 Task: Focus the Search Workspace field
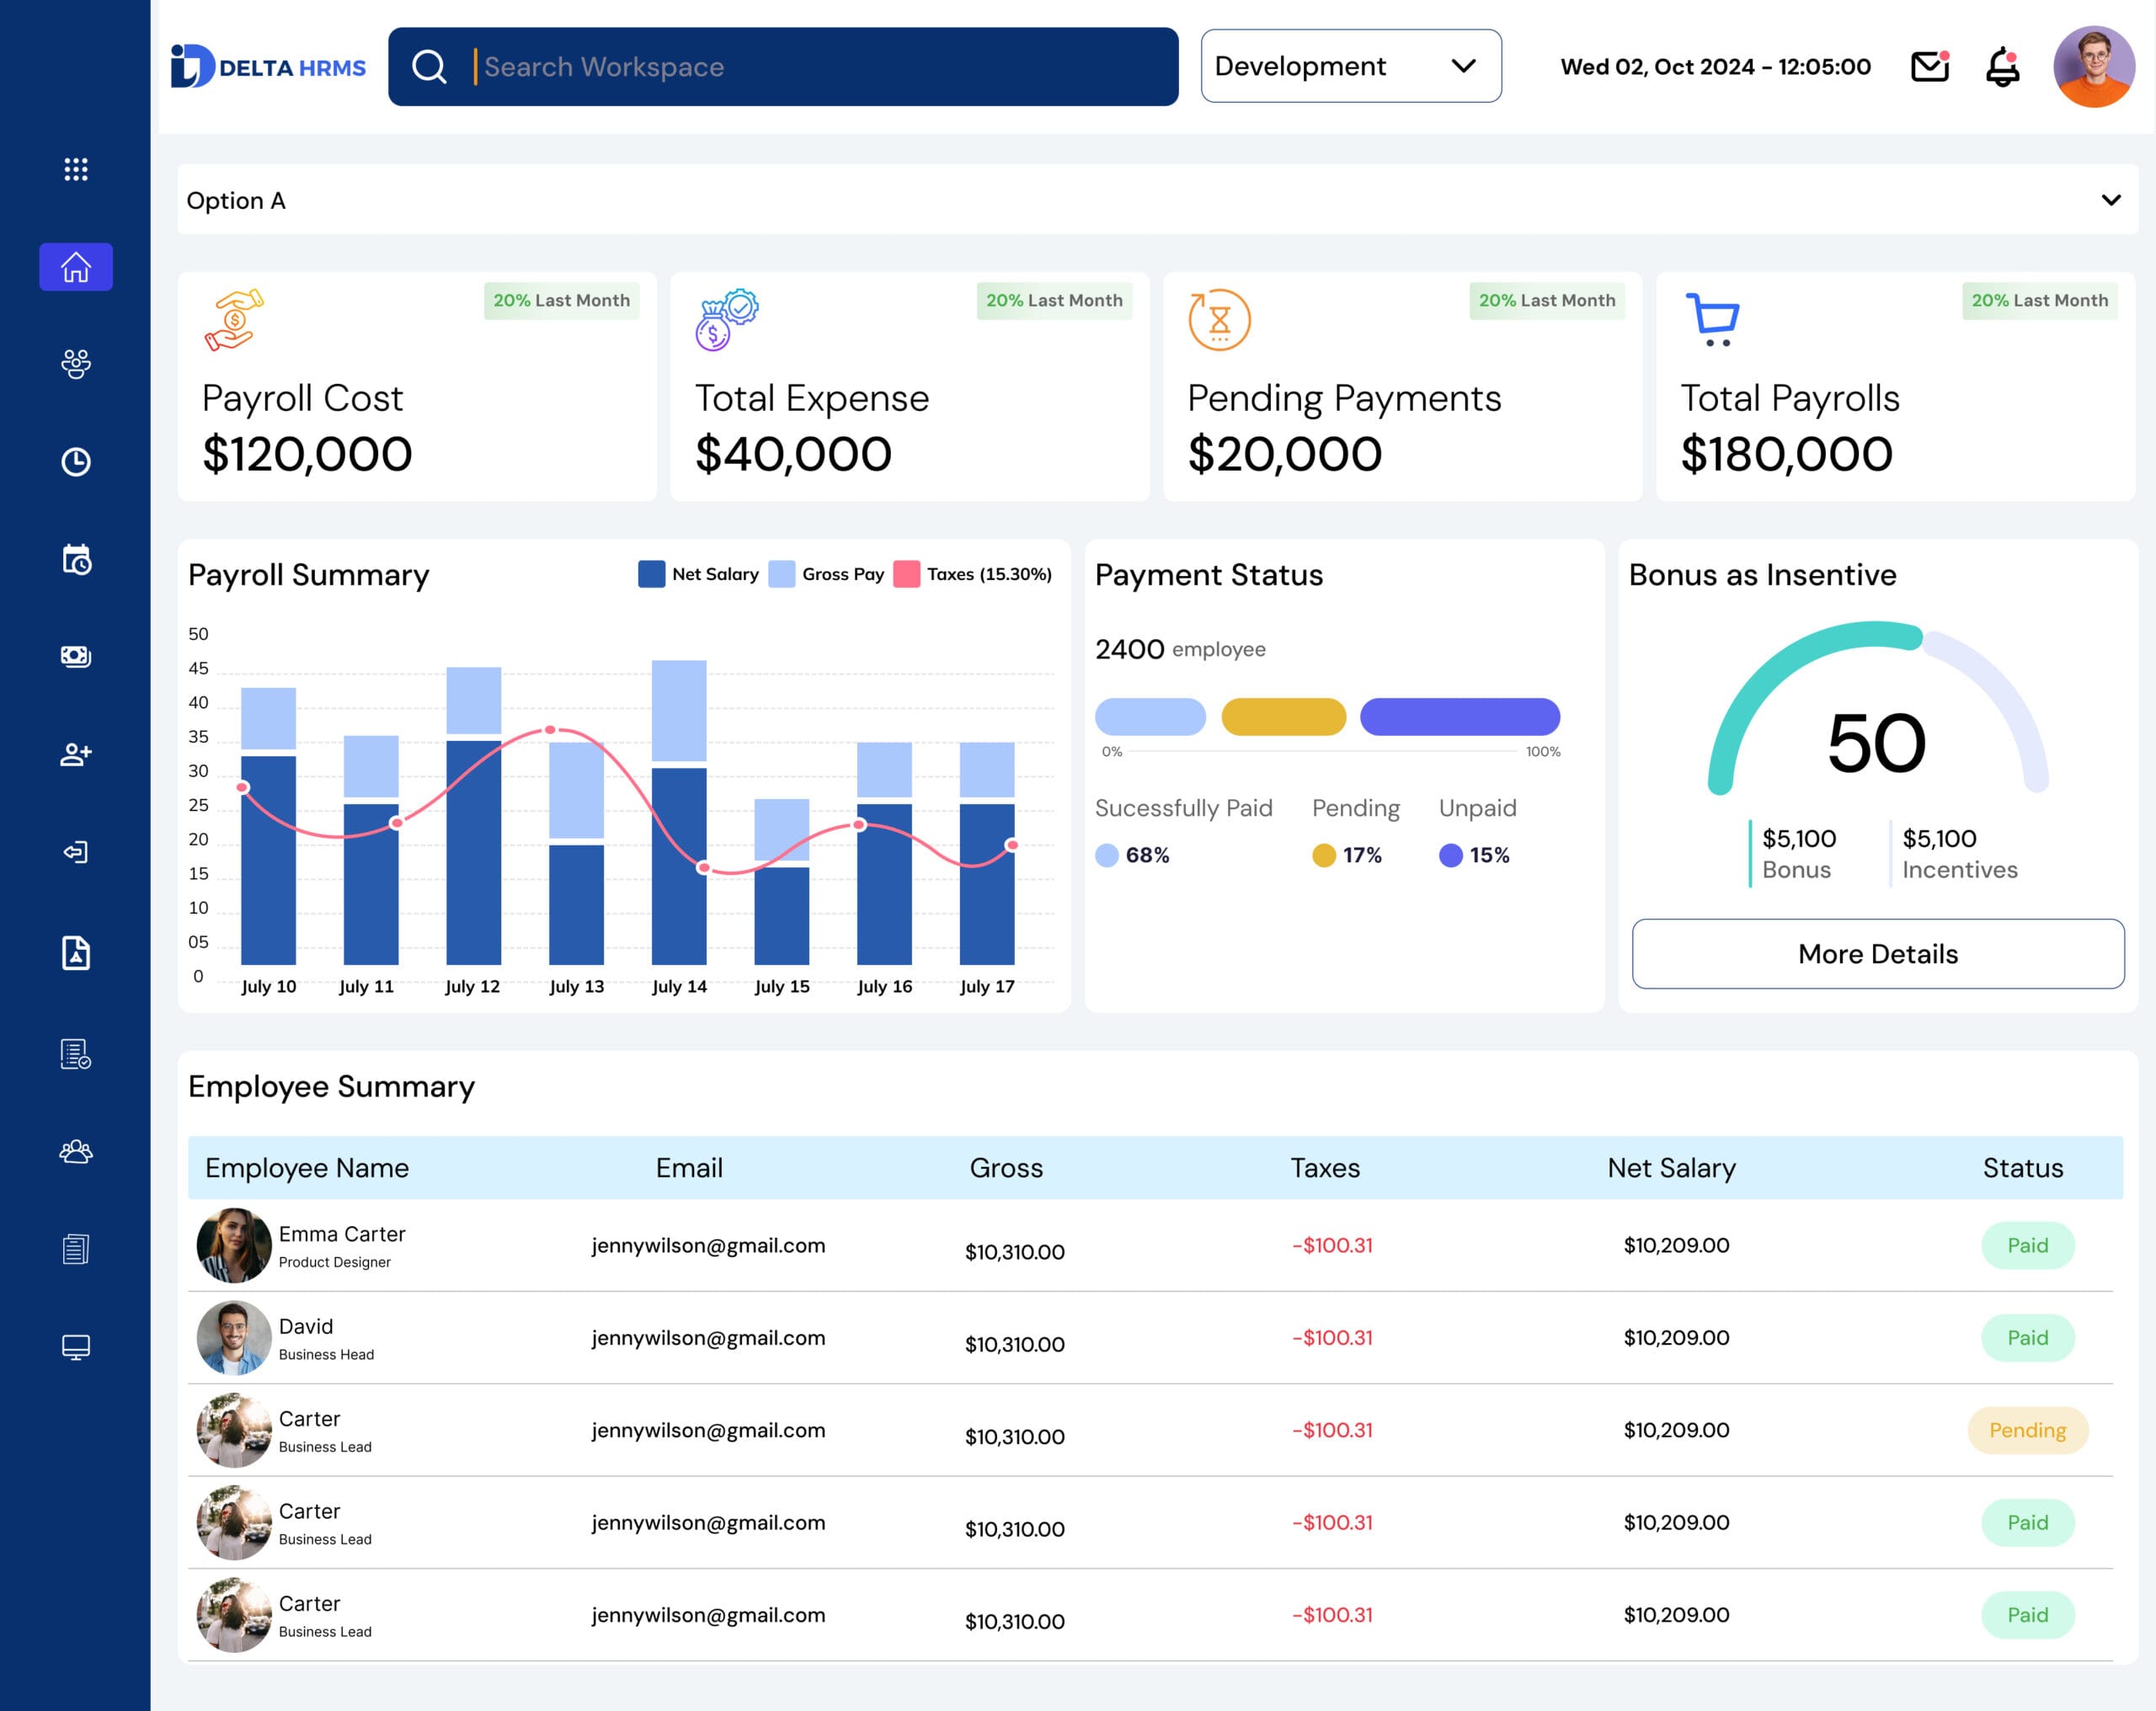pos(783,67)
